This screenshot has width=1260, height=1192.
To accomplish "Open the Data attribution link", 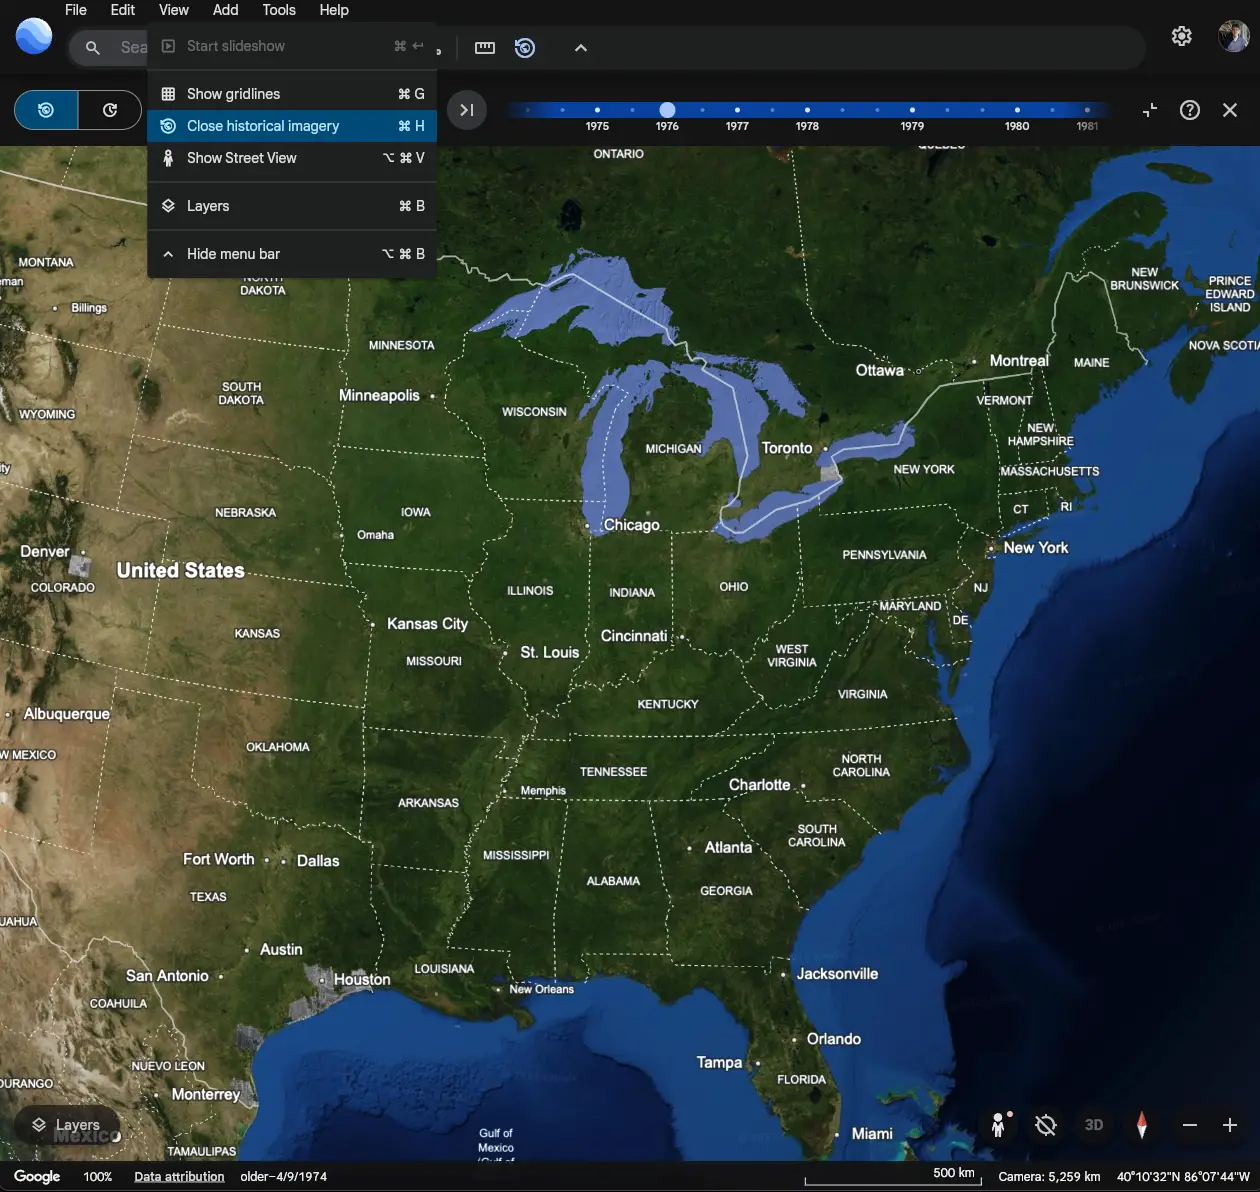I will [178, 1176].
